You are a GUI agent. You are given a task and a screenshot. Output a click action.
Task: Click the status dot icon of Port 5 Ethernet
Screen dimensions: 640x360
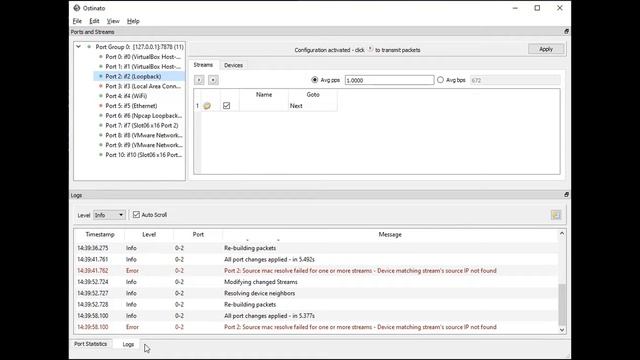tap(100, 106)
